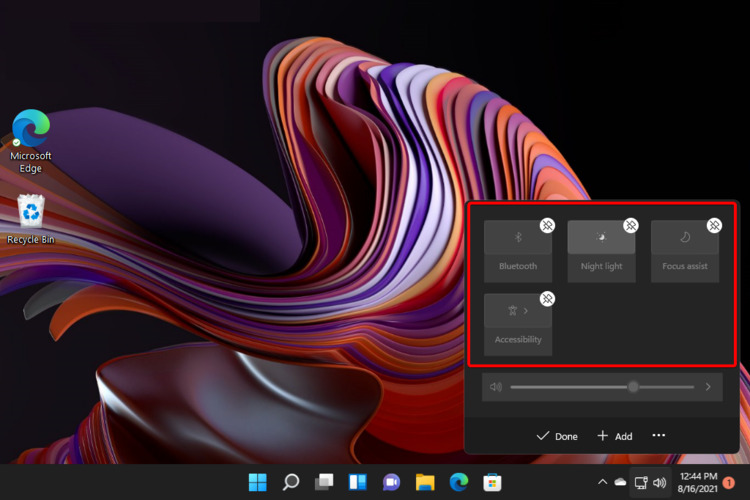750x500 pixels.
Task: Open the Widgets panel in taskbar
Action: click(x=356, y=483)
